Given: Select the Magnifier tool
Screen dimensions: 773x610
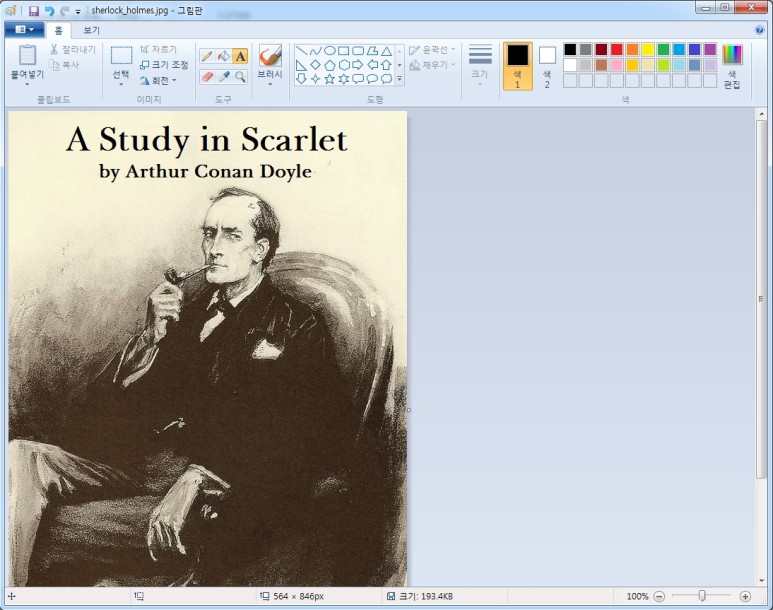Looking at the screenshot, I should point(240,76).
